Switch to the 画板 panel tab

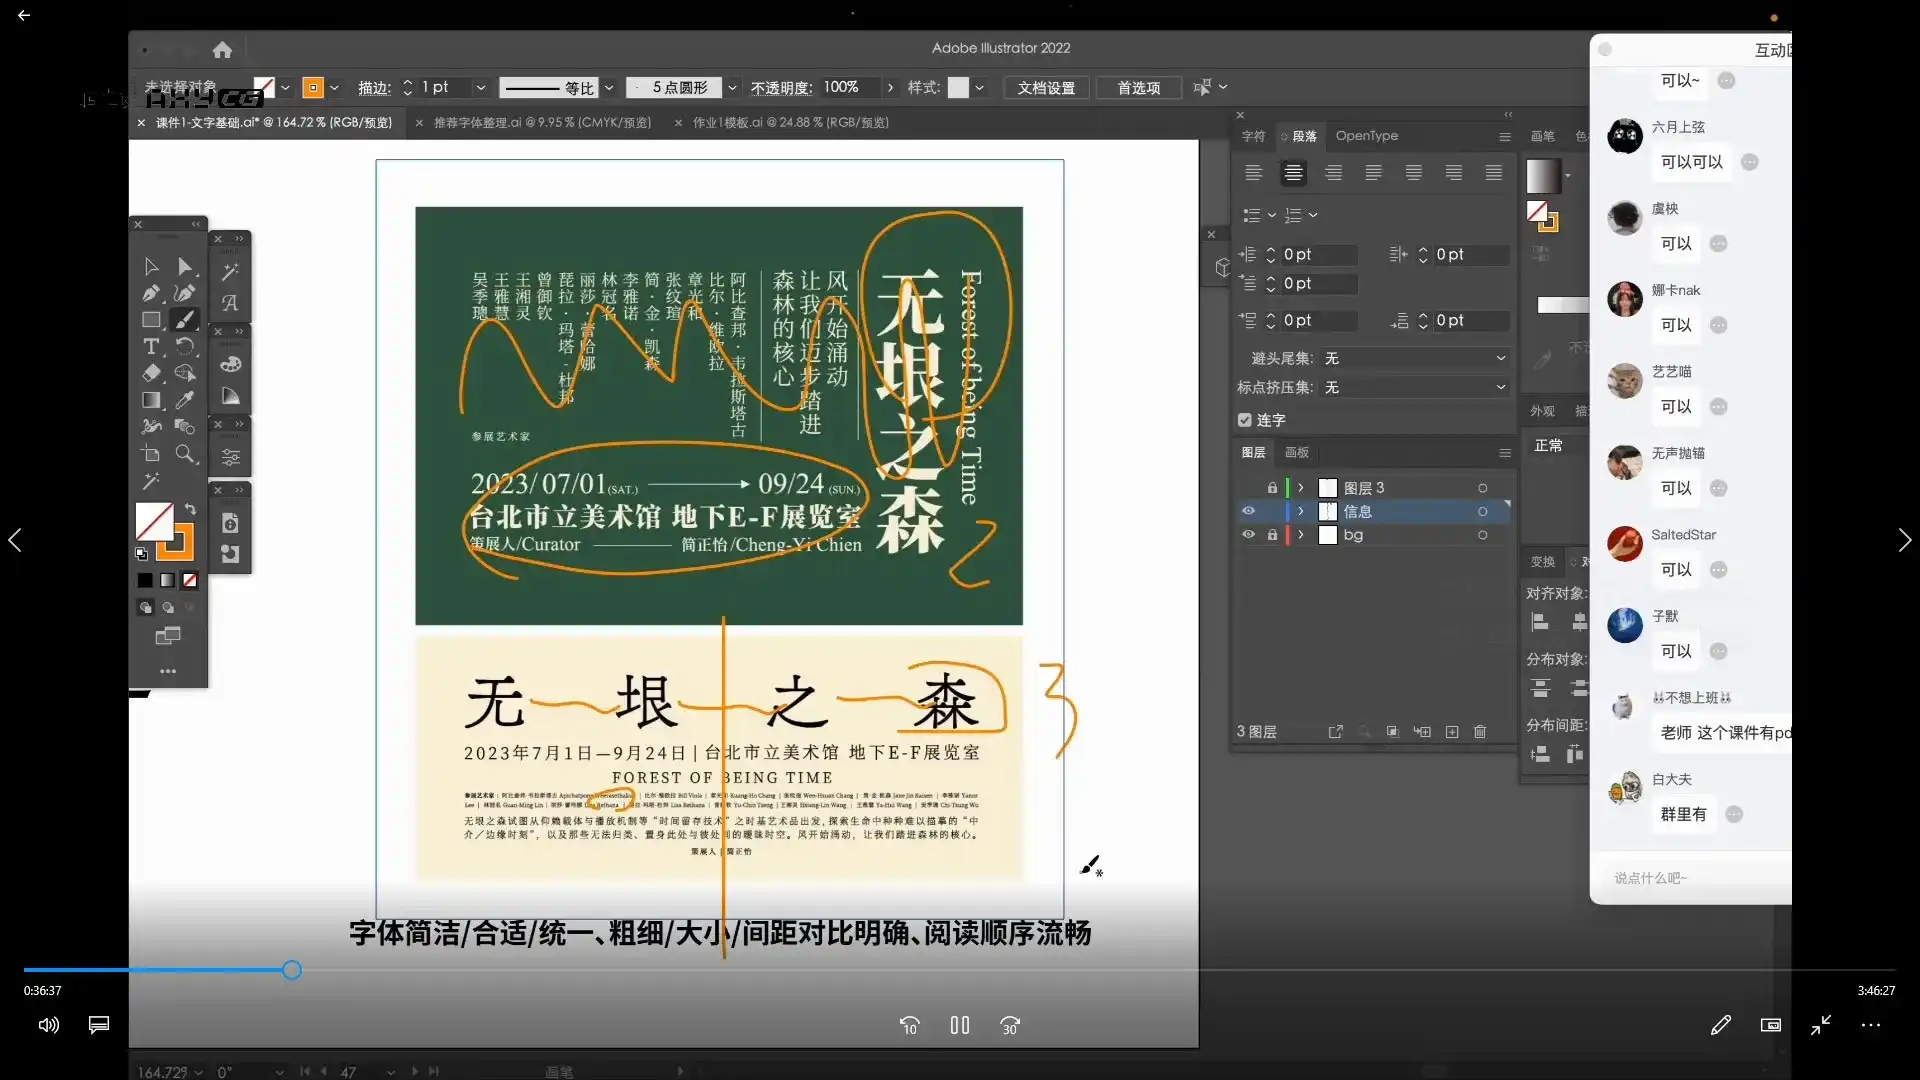click(1297, 452)
